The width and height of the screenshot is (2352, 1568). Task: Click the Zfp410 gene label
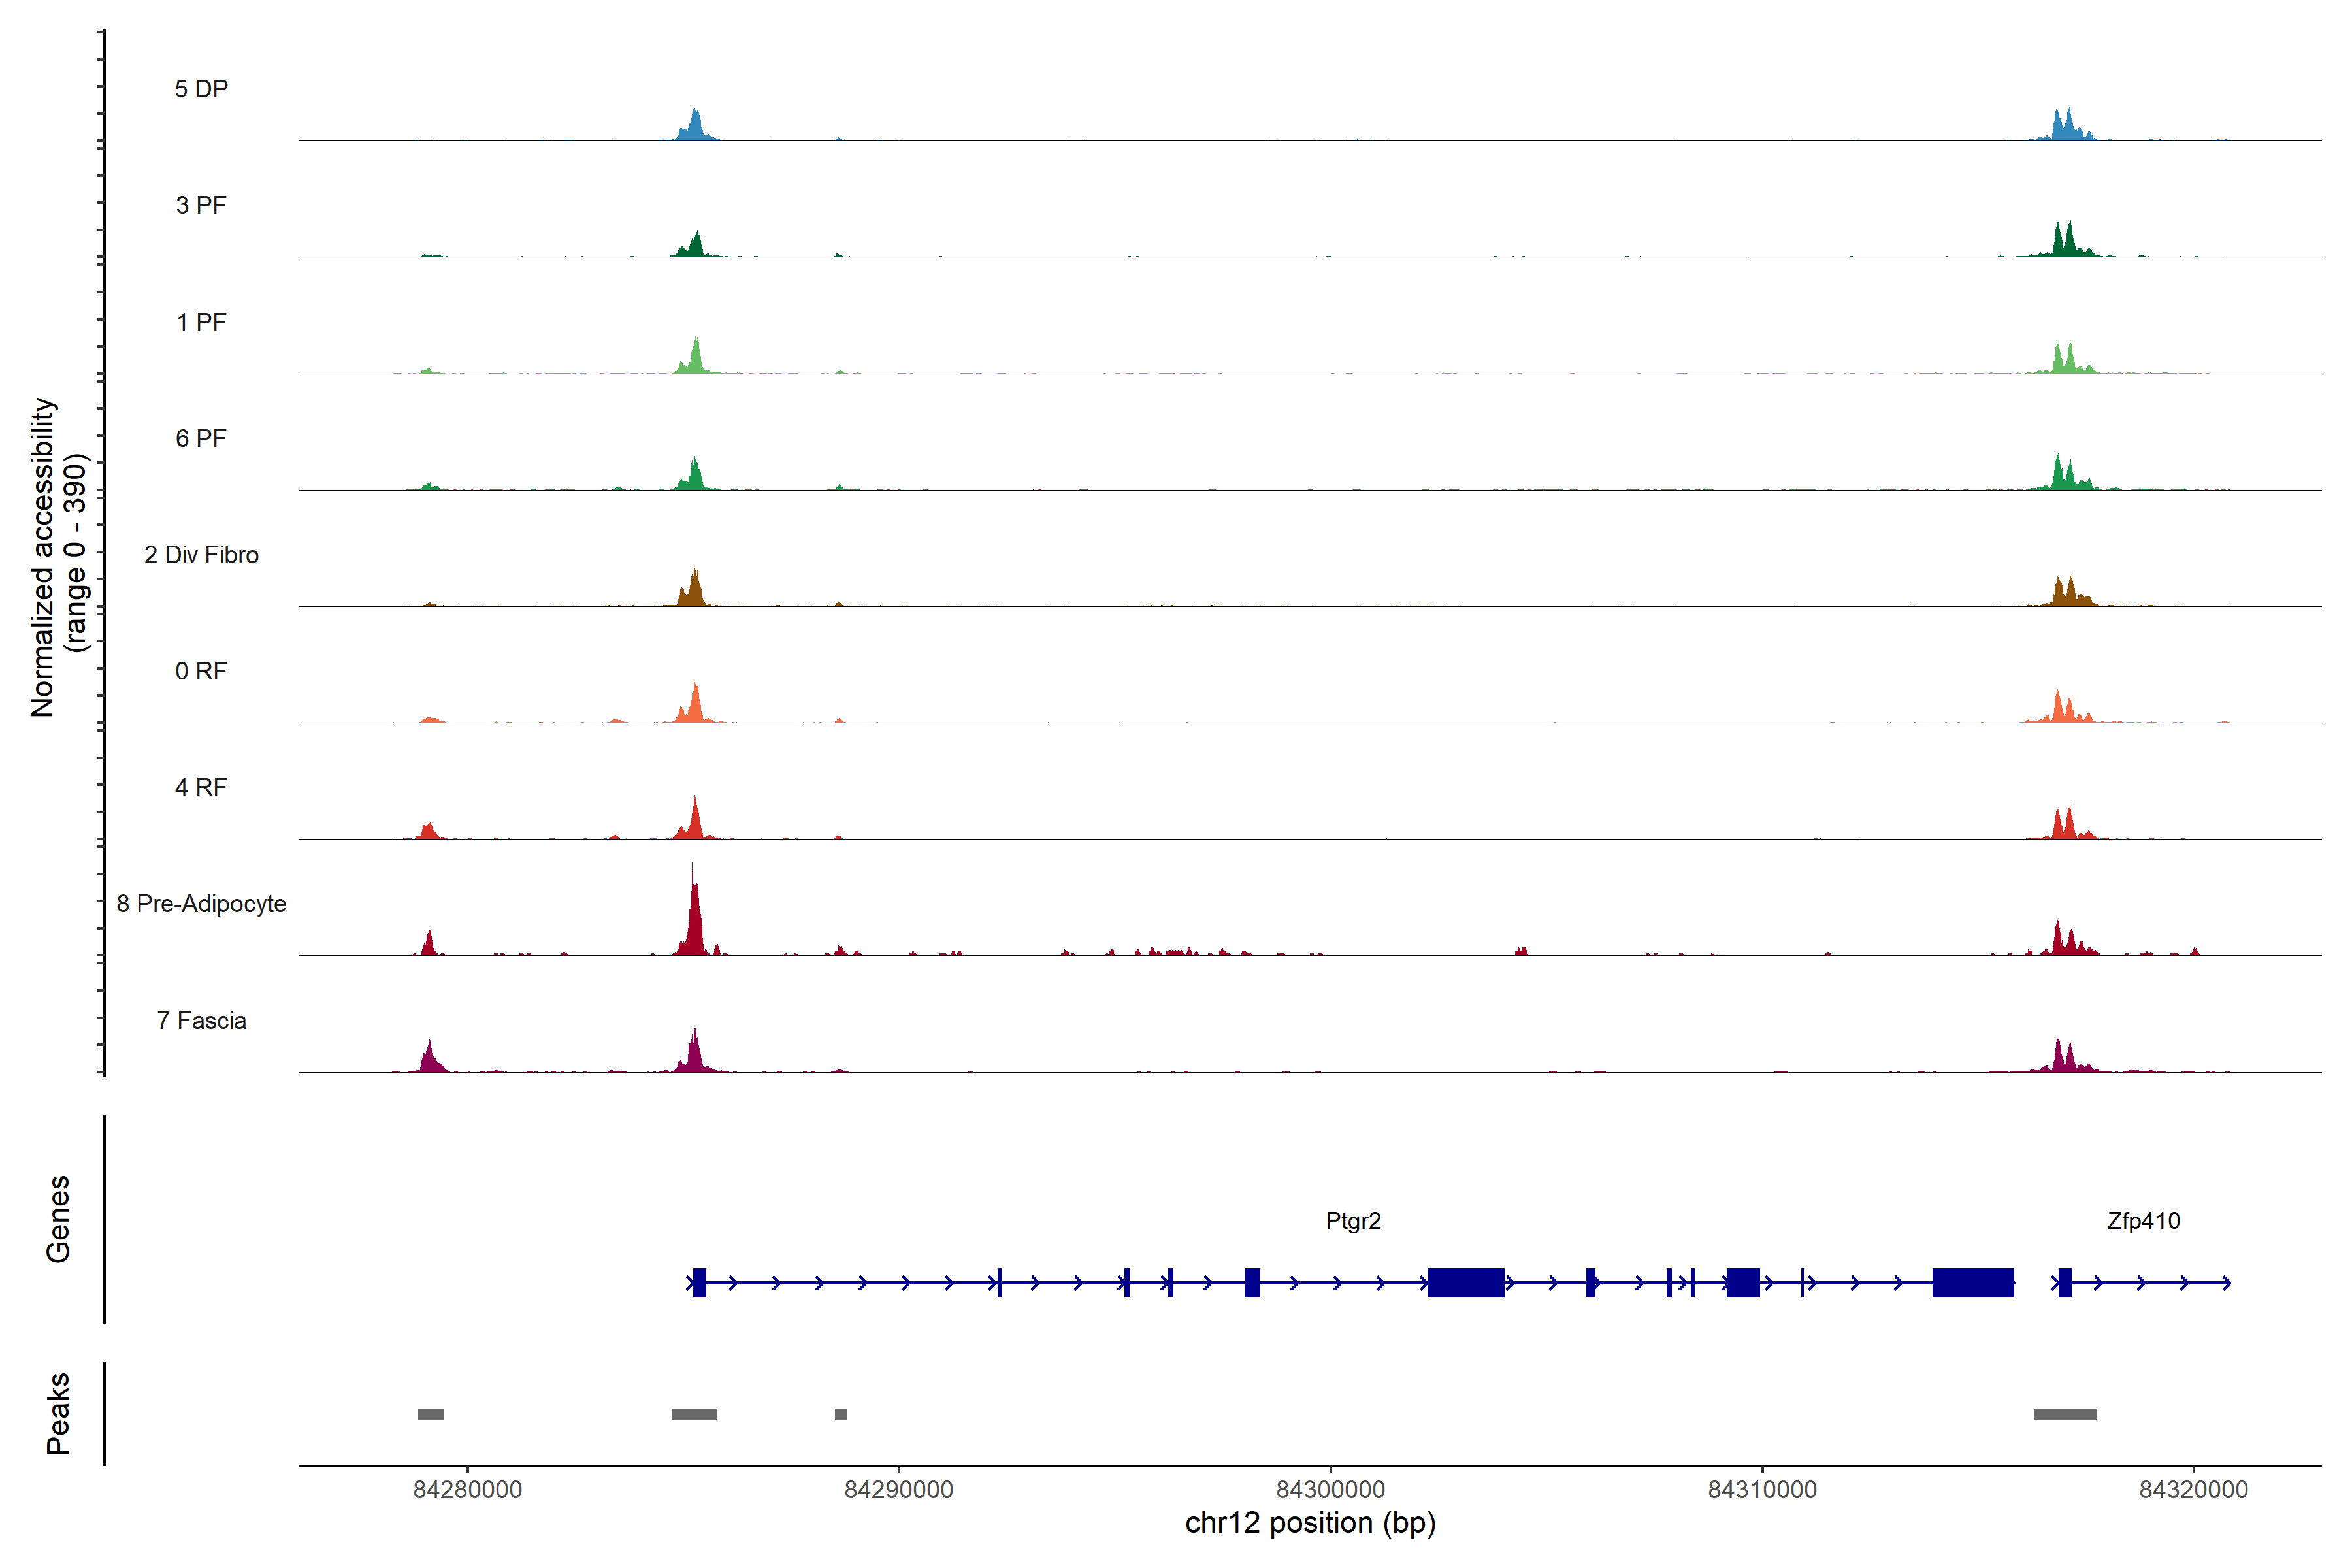tap(2143, 1221)
